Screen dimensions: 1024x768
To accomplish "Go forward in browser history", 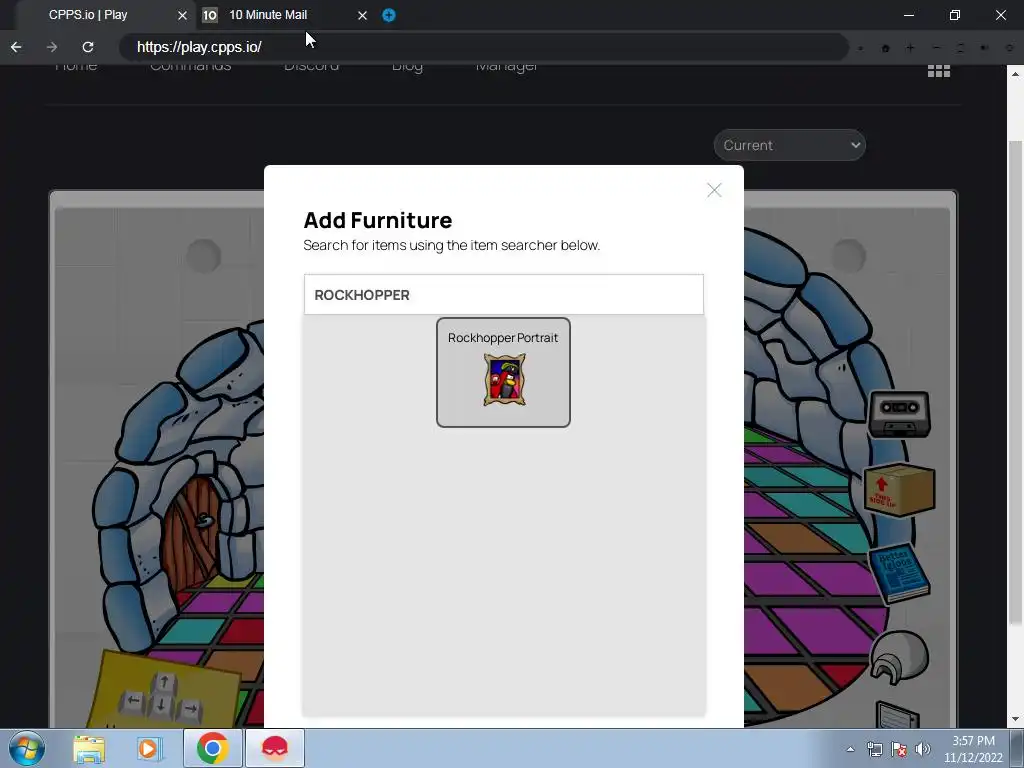I will pos(52,47).
